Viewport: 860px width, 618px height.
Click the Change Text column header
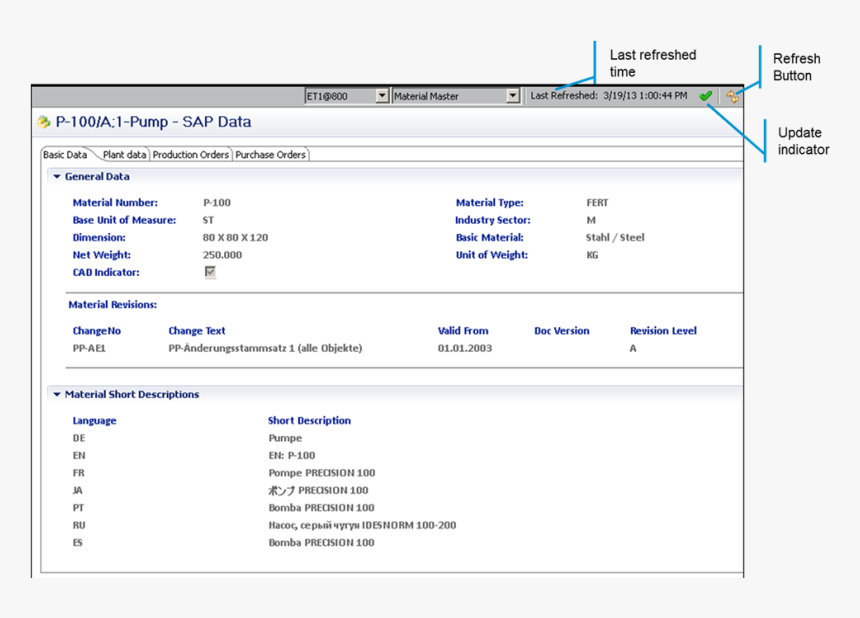[x=197, y=331]
